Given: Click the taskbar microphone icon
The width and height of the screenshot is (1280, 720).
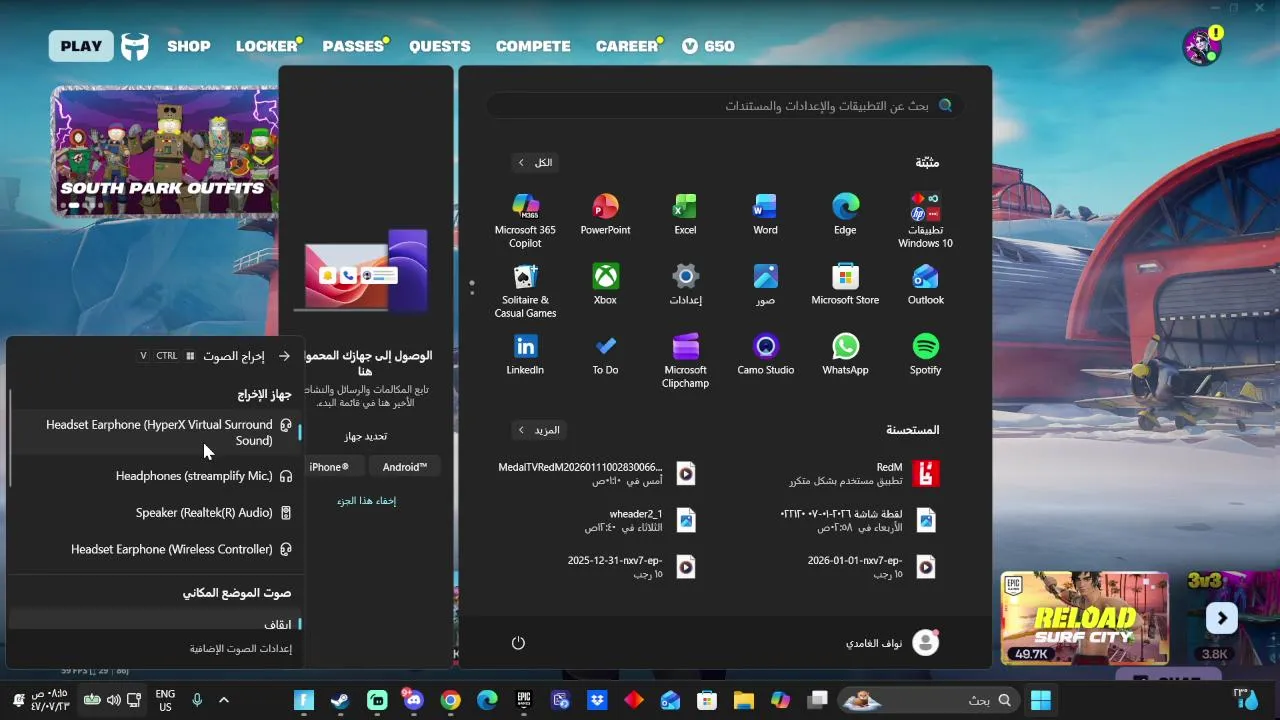Looking at the screenshot, I should (x=197, y=700).
